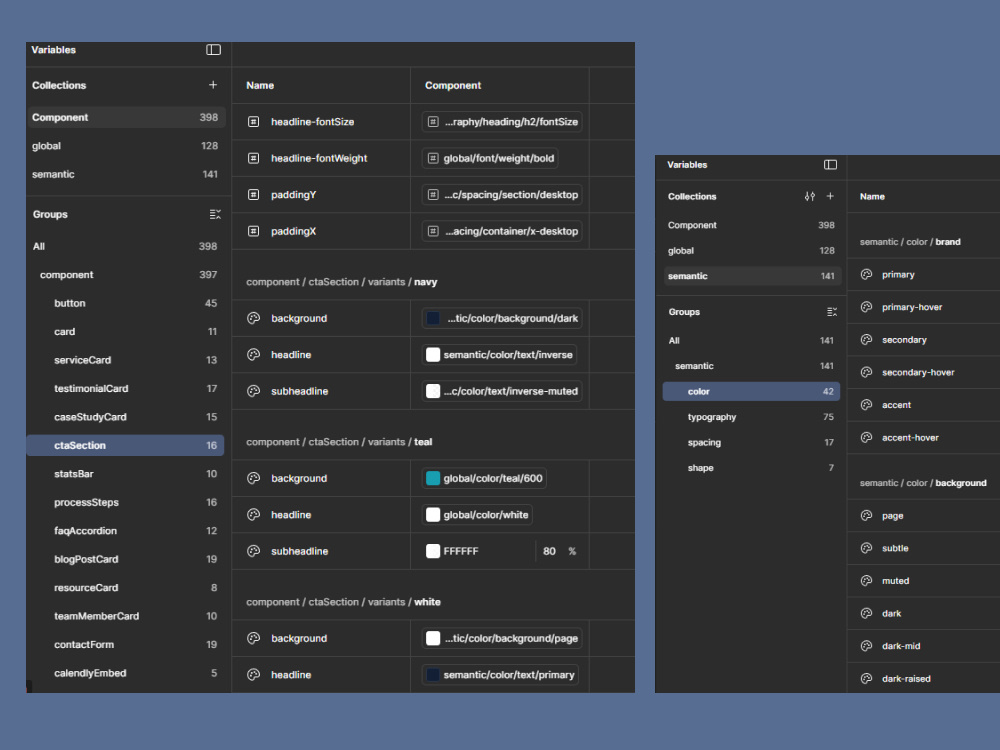Click the Component column header

453,85
